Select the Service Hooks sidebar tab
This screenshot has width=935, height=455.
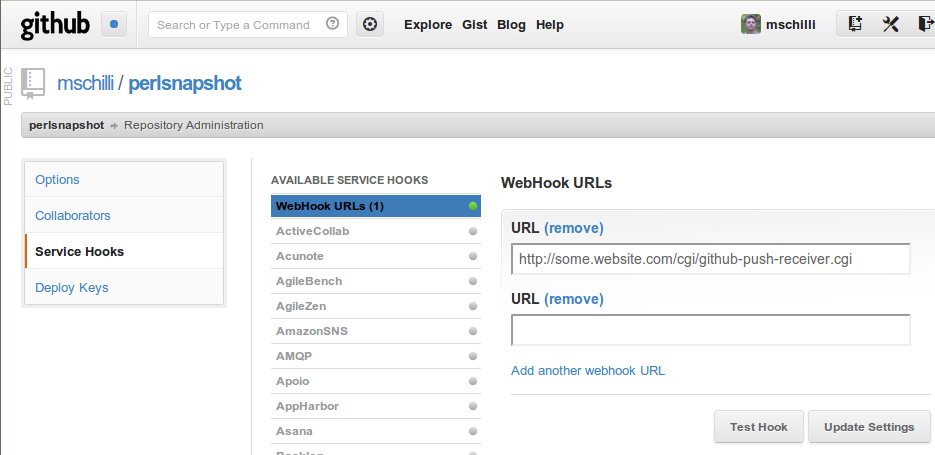tap(124, 252)
